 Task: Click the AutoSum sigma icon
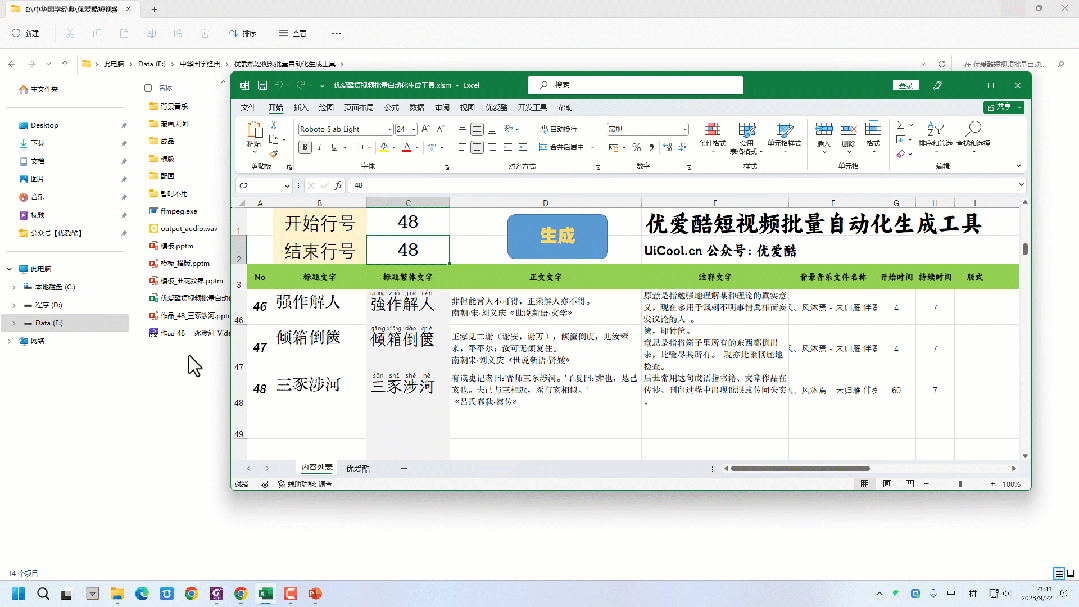(900, 125)
